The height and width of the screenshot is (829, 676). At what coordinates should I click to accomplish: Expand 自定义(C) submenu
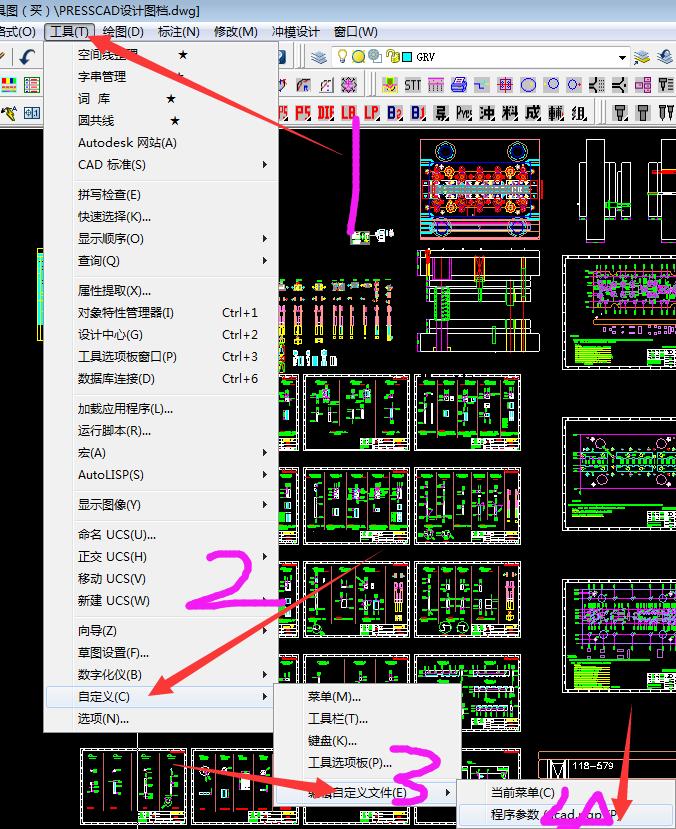pos(162,697)
